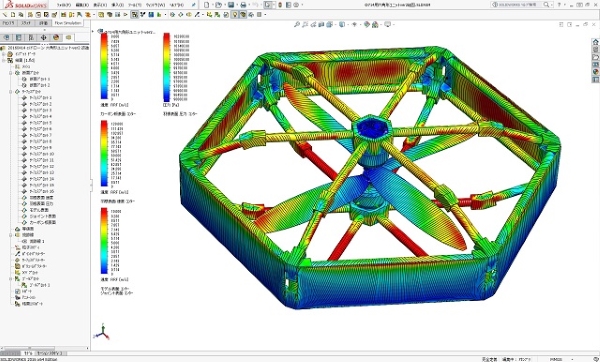Click the Save icon in the top toolbar
This screenshot has height=362, width=600.
tap(231, 5)
